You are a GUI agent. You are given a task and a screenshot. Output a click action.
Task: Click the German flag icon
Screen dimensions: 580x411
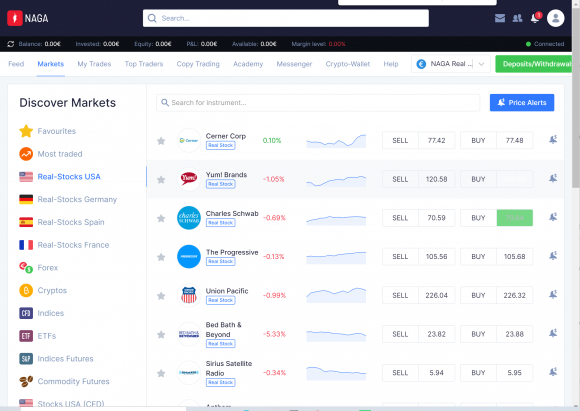click(26, 199)
